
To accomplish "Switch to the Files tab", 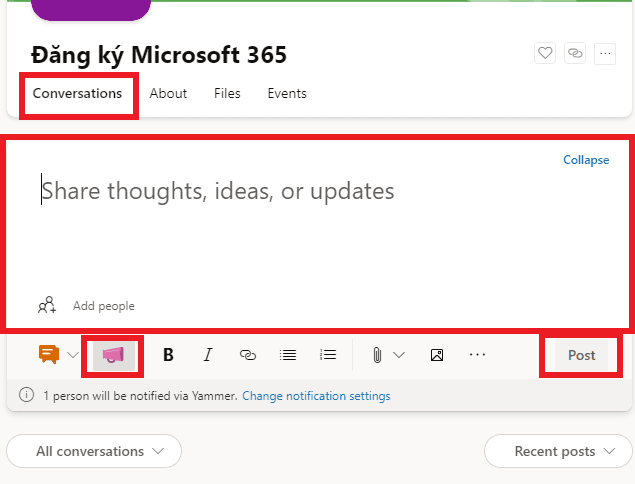I will (x=227, y=94).
